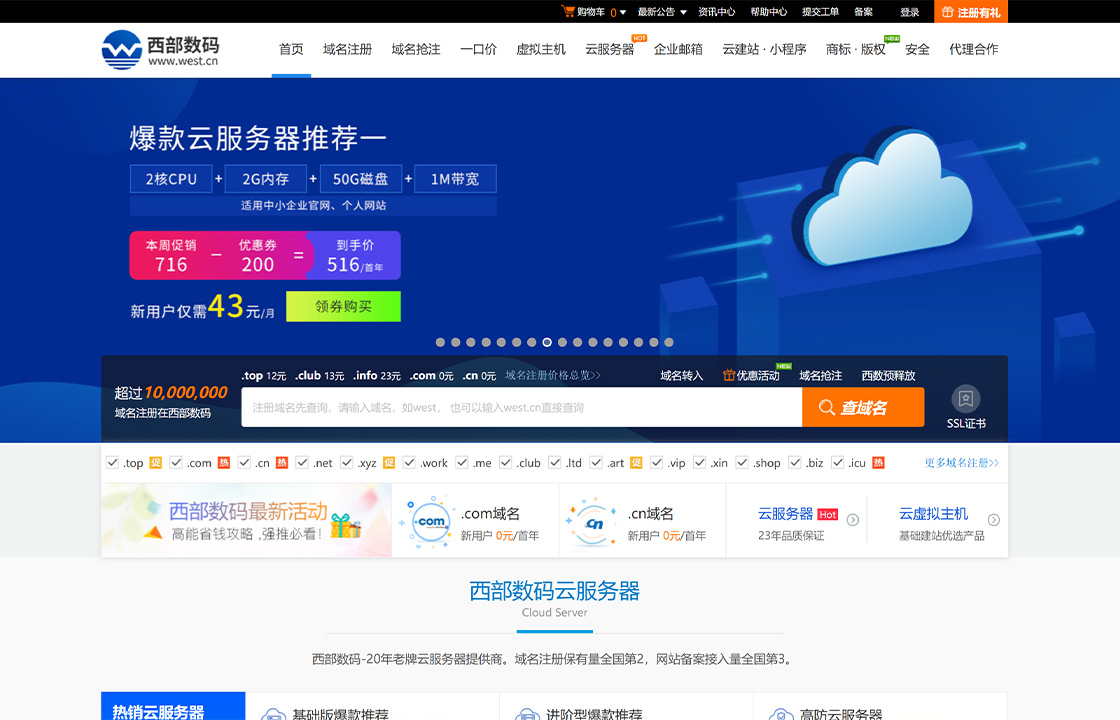The height and width of the screenshot is (720, 1120).
Task: Toggle the .com domain checkbox
Action: point(176,462)
